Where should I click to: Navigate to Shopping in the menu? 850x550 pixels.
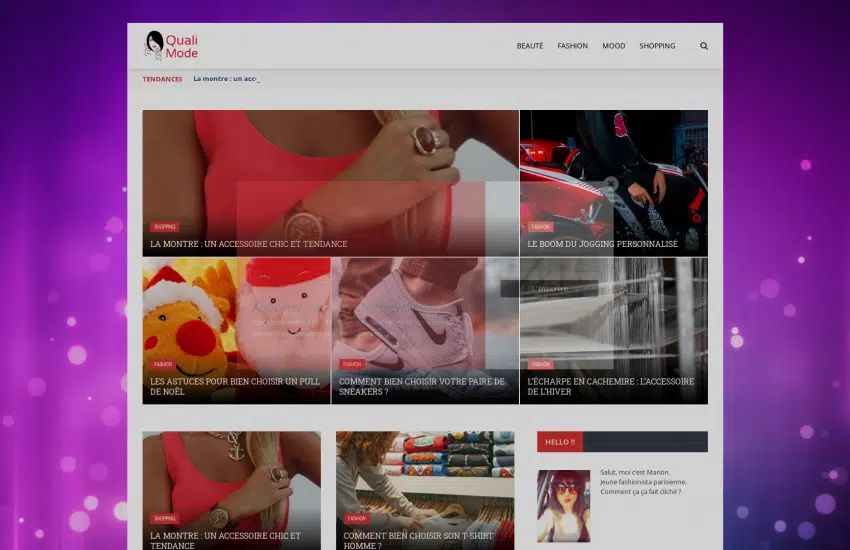(657, 46)
